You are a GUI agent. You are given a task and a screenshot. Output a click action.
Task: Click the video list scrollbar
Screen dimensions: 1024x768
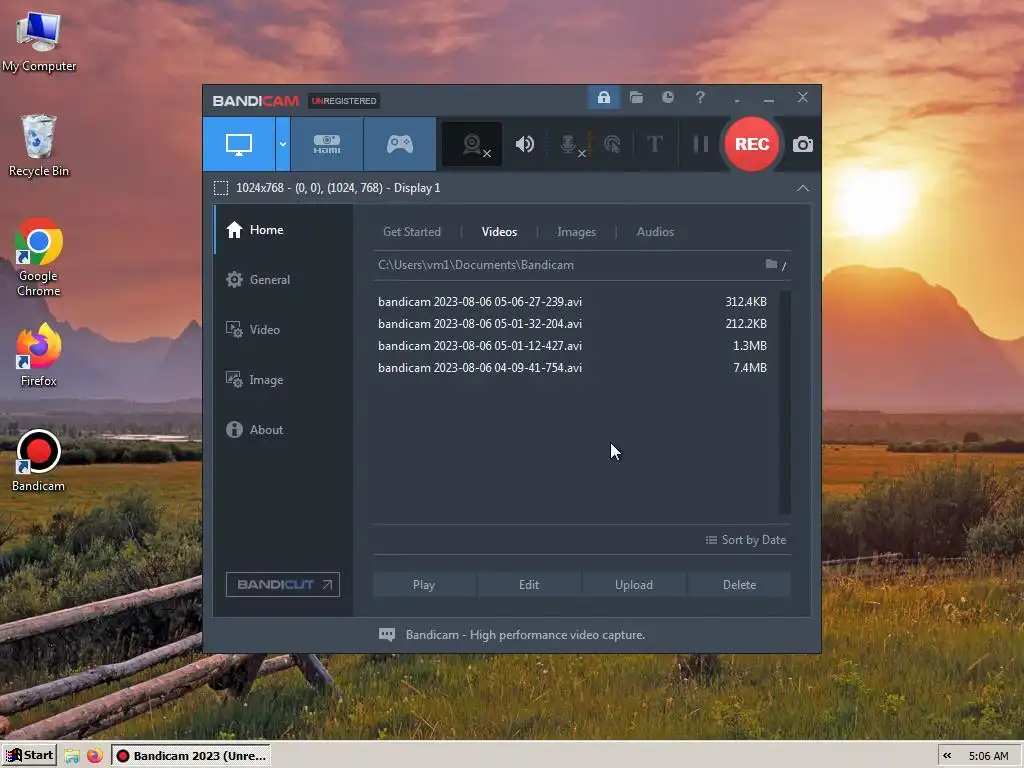pyautogui.click(x=785, y=402)
